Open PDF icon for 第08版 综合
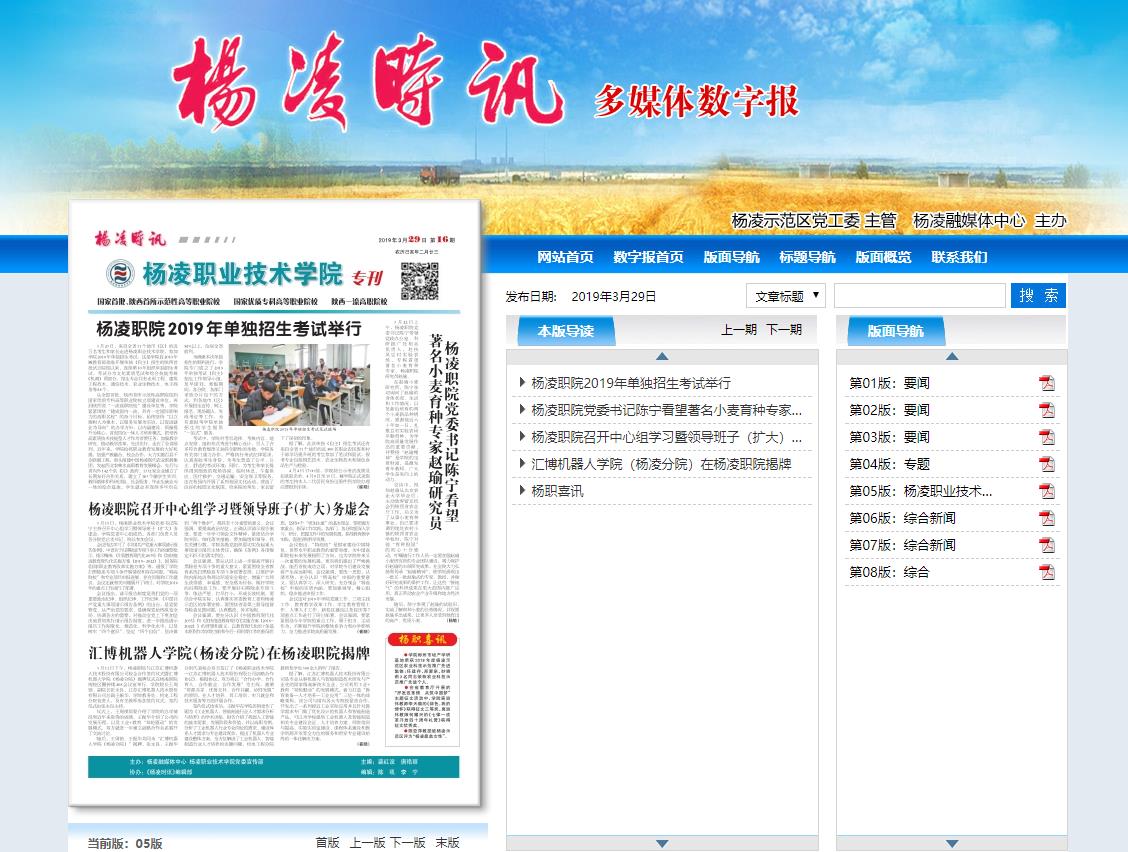 (1046, 572)
